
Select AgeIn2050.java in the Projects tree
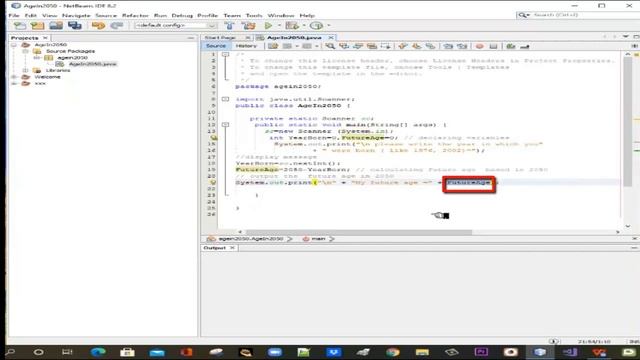[93, 64]
